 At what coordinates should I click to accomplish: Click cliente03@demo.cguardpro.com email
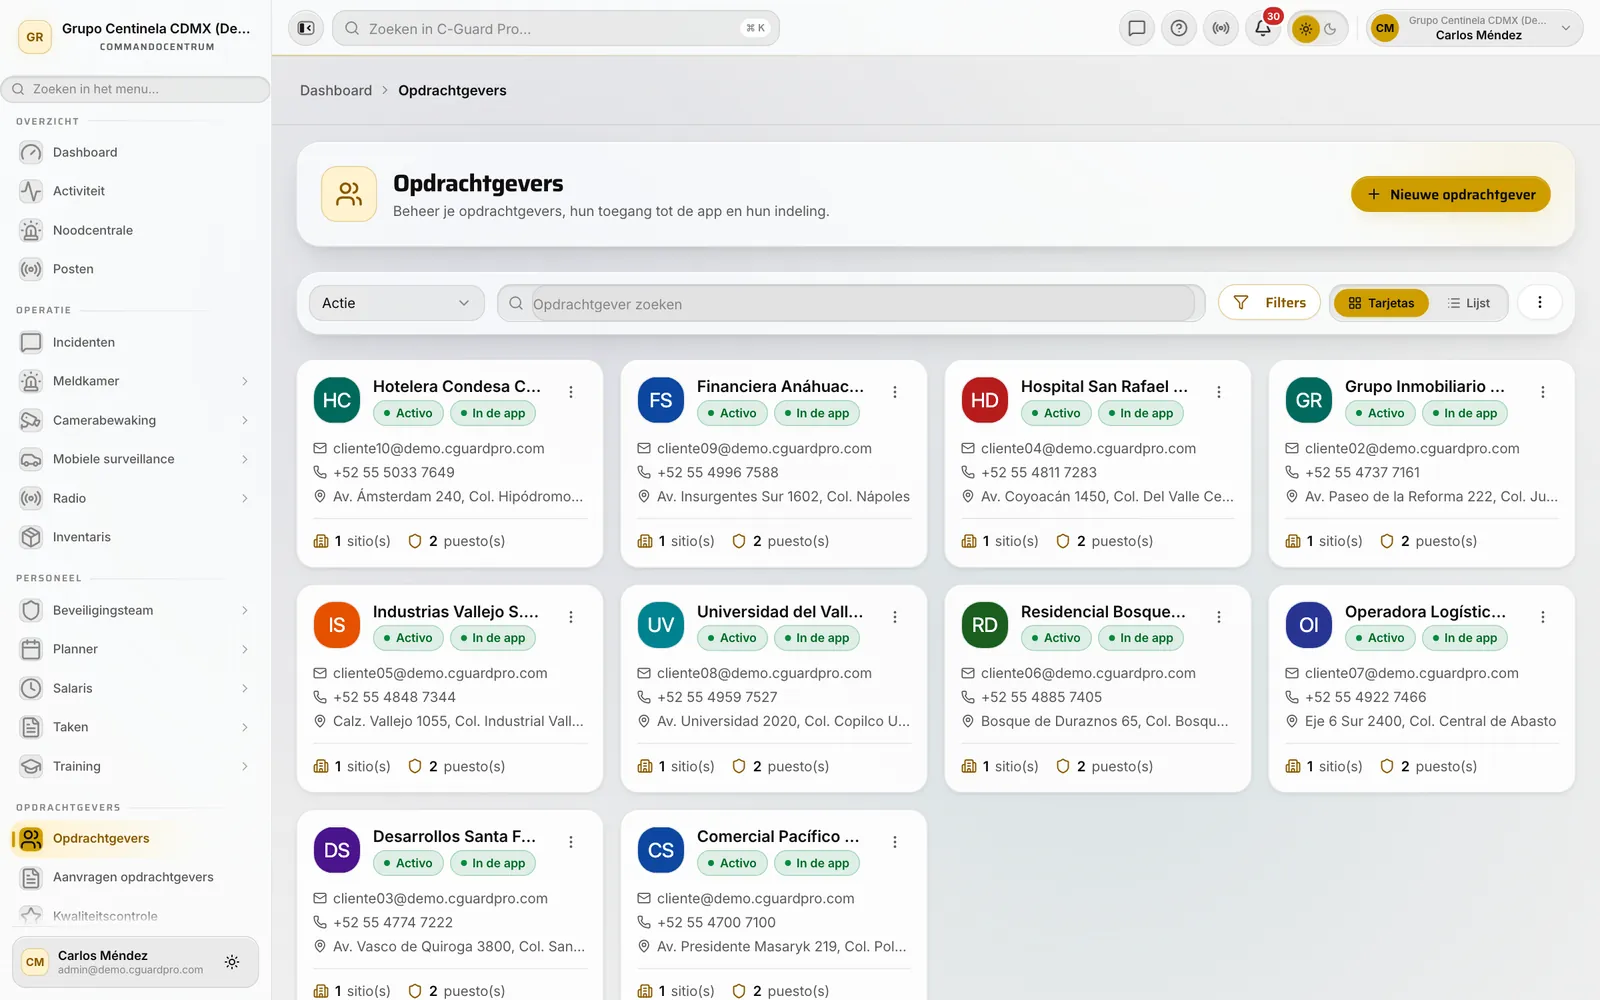440,898
